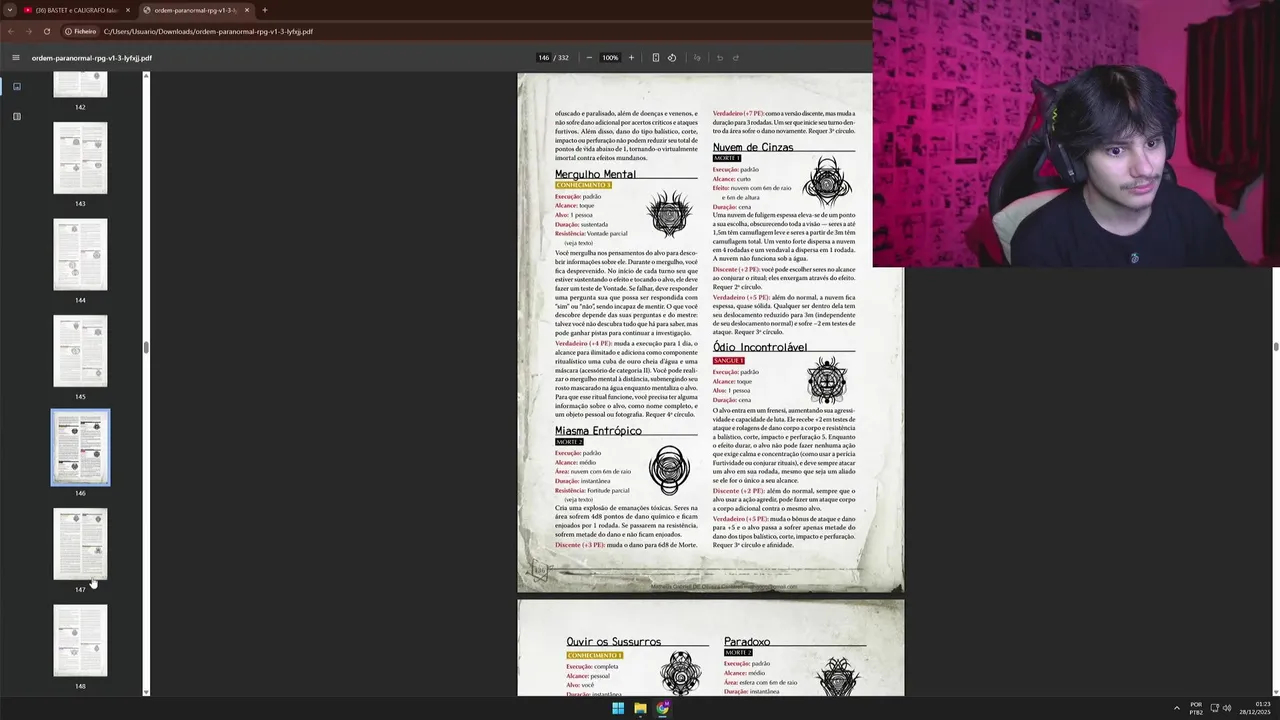
Task: Edit the page number field showing 146
Action: click(543, 58)
